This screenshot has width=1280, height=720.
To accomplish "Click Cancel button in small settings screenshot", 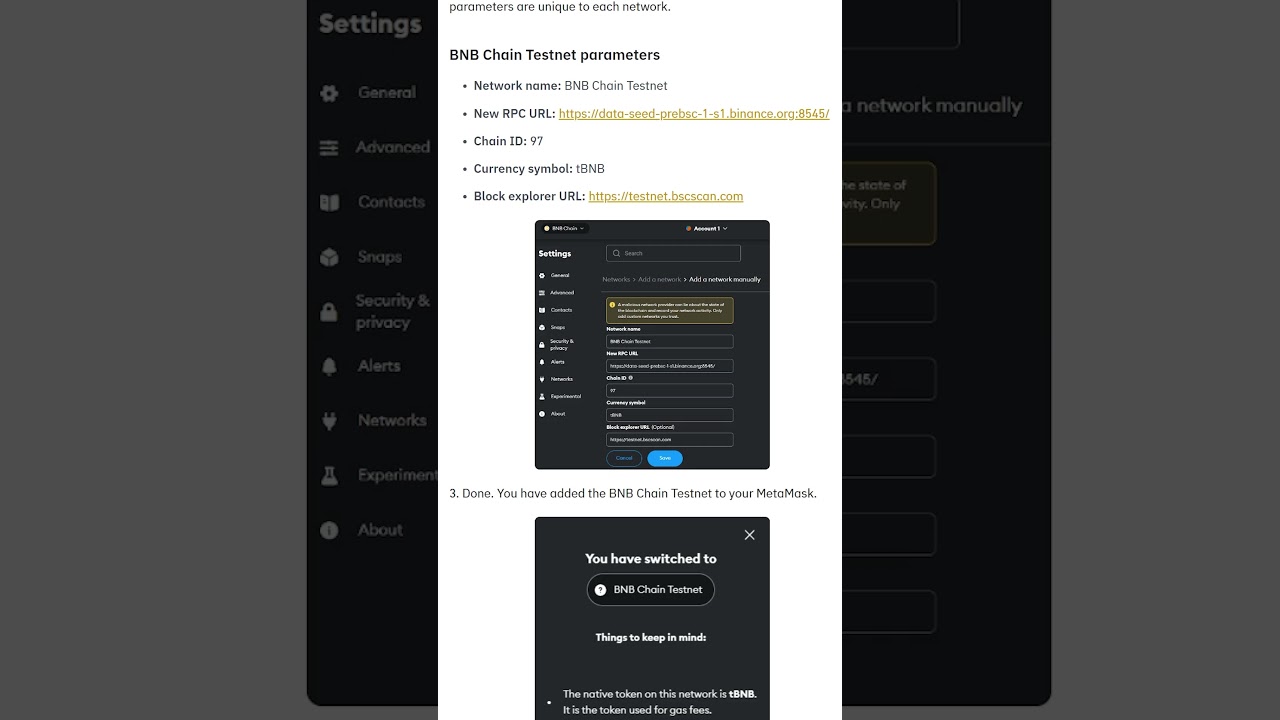I will coord(624,458).
